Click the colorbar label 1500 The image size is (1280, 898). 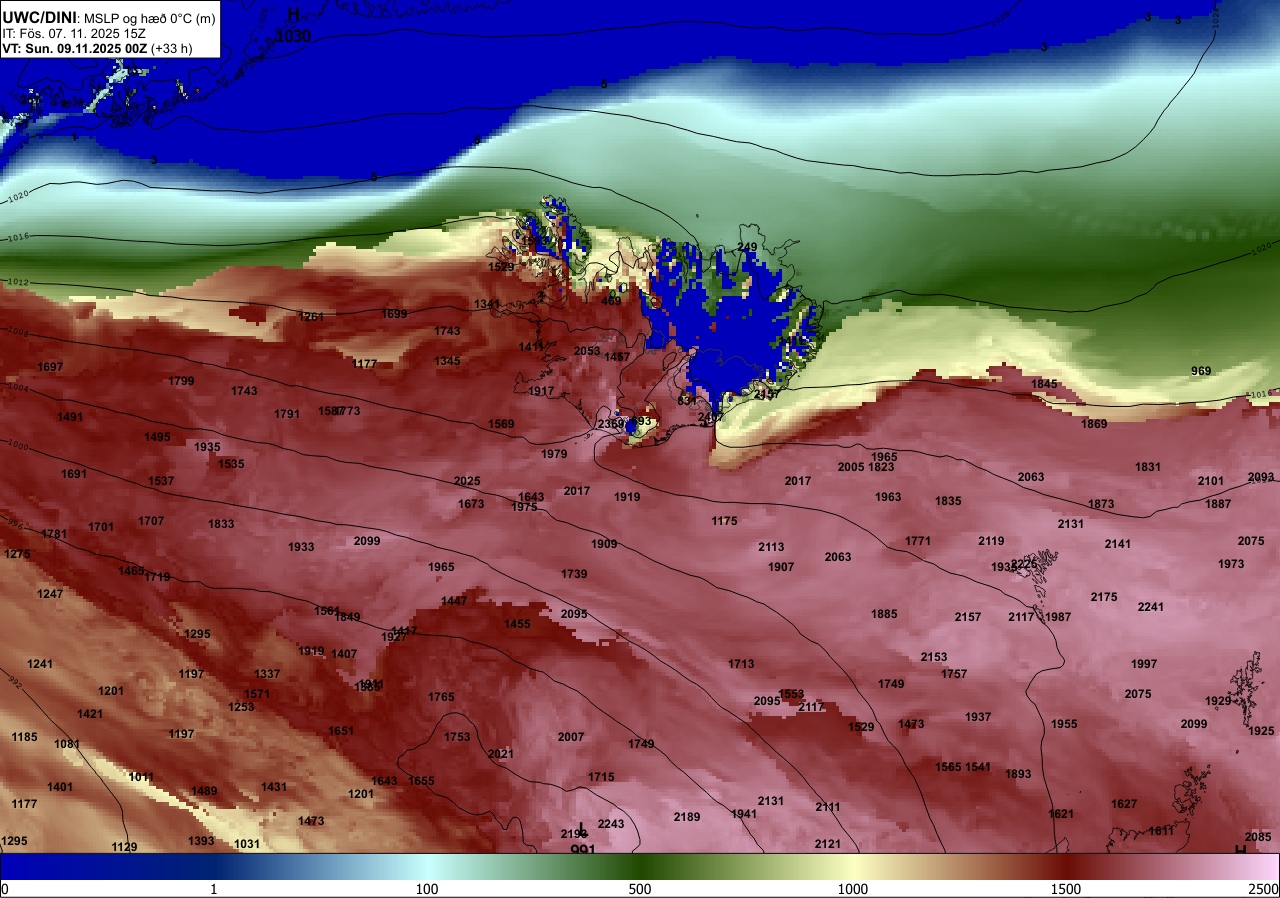coord(1066,890)
